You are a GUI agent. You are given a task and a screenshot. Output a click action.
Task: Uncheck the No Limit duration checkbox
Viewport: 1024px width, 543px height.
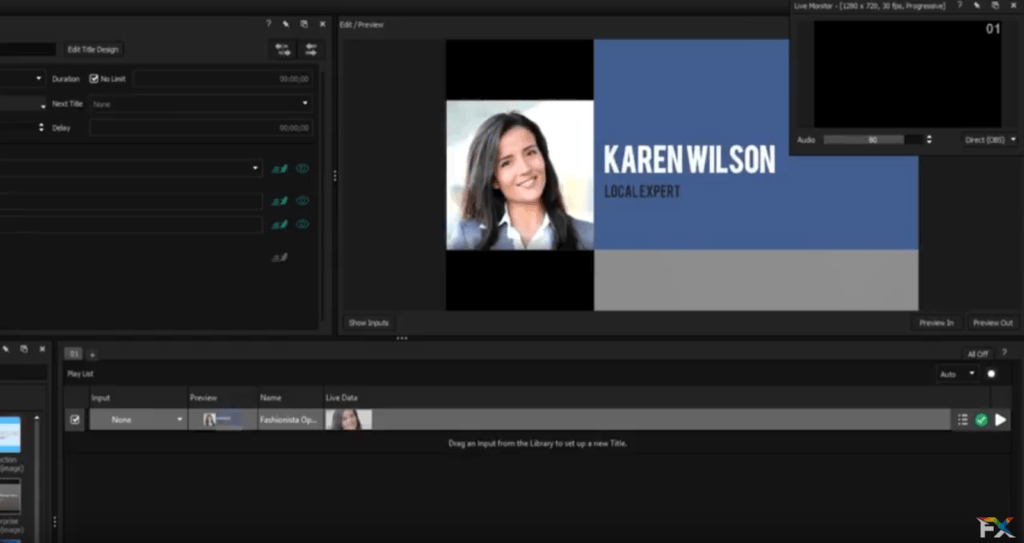click(x=94, y=78)
